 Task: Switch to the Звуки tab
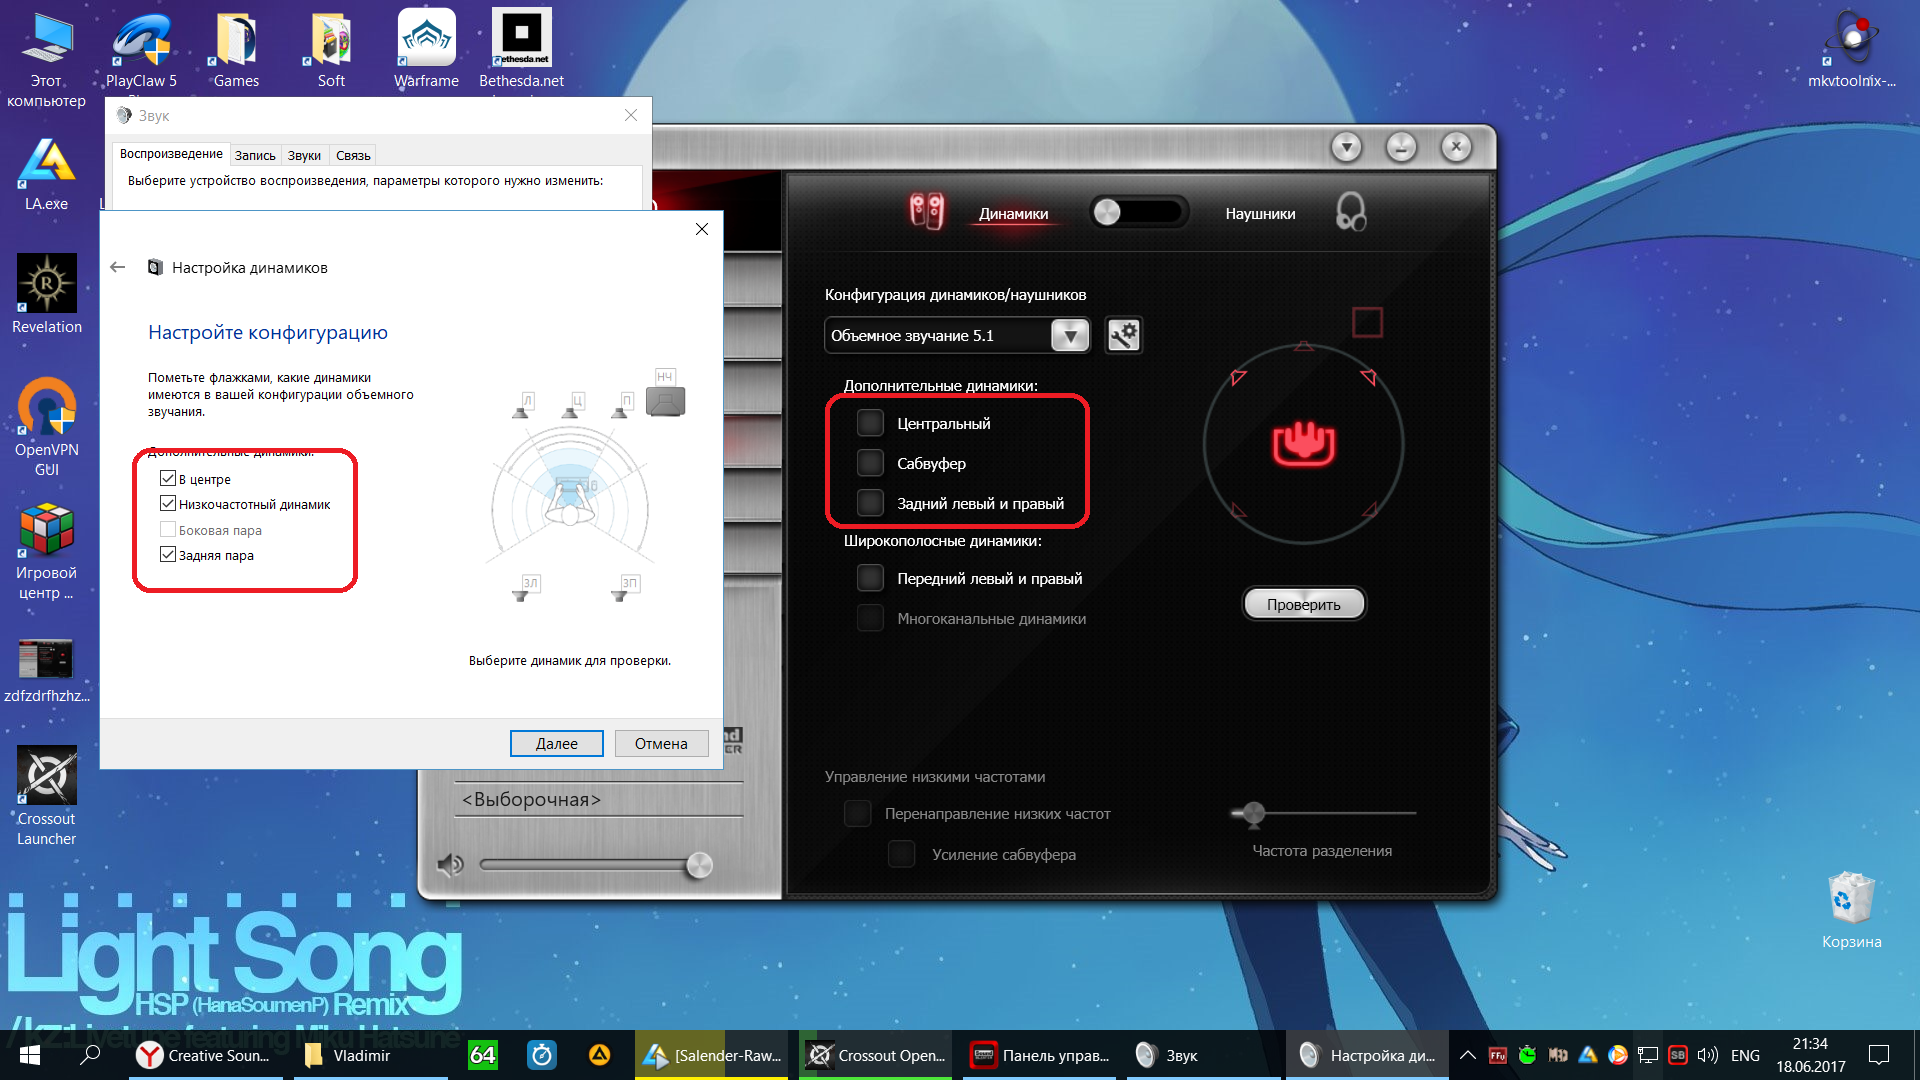[x=304, y=155]
